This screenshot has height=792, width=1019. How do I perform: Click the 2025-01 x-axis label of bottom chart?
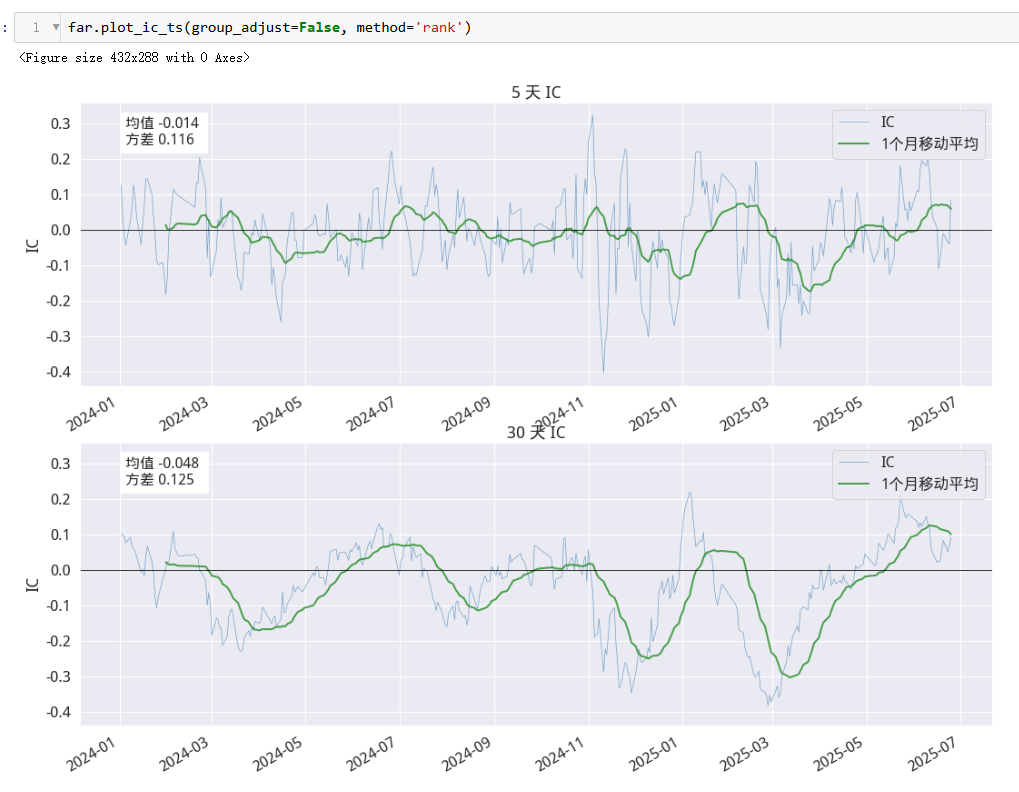tap(653, 754)
